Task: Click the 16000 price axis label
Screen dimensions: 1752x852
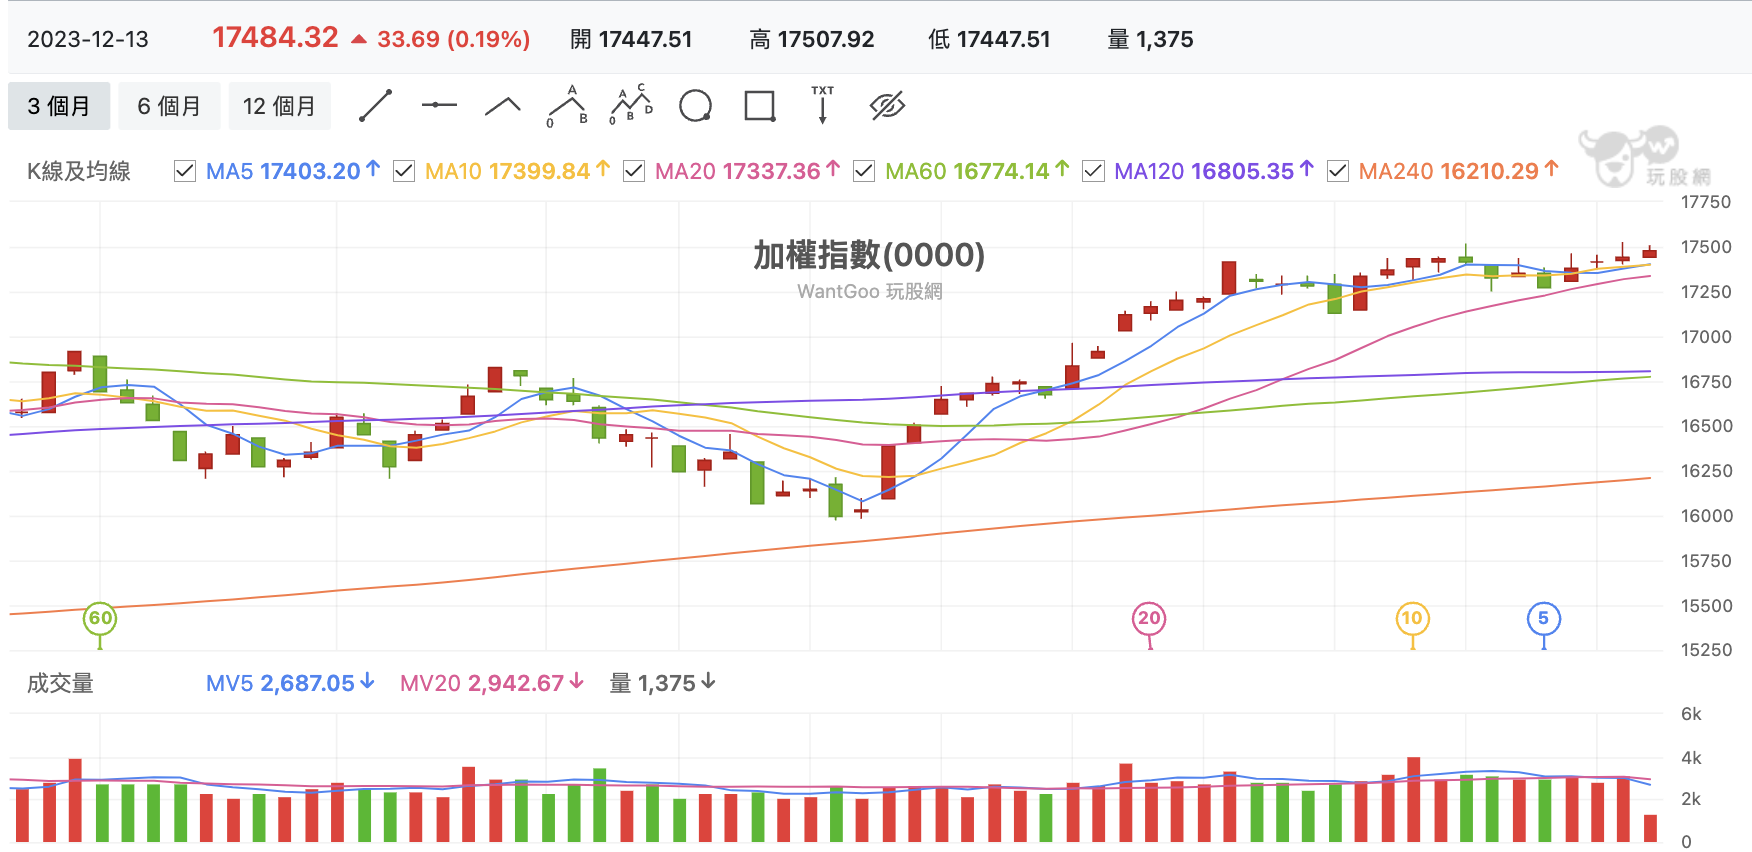Action: click(x=1706, y=516)
